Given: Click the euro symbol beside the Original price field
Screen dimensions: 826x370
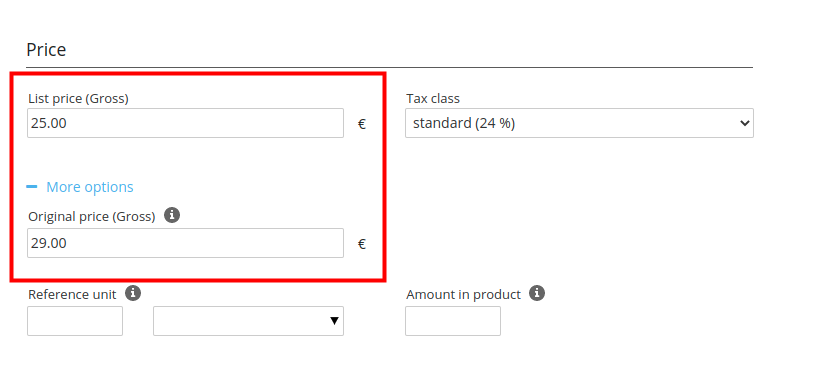Looking at the screenshot, I should [x=362, y=244].
